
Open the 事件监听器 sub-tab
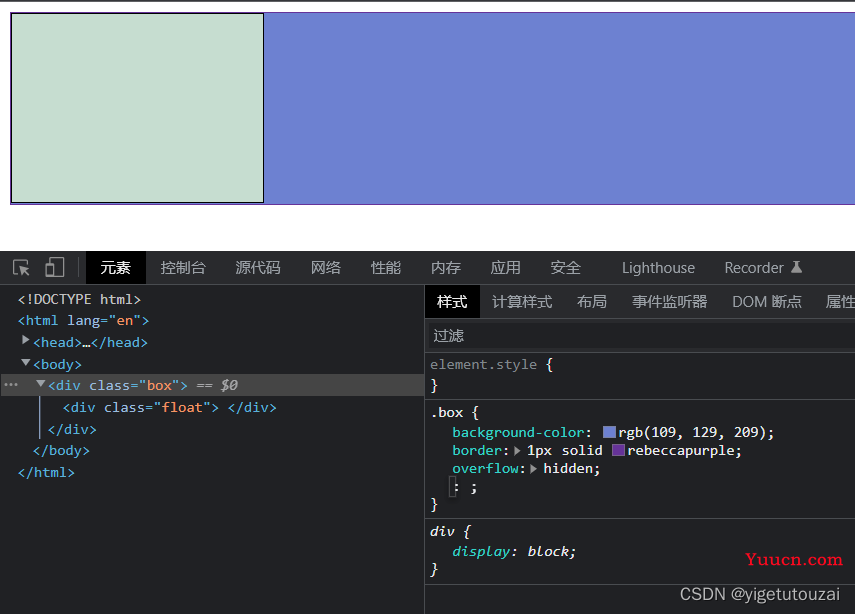(x=669, y=302)
